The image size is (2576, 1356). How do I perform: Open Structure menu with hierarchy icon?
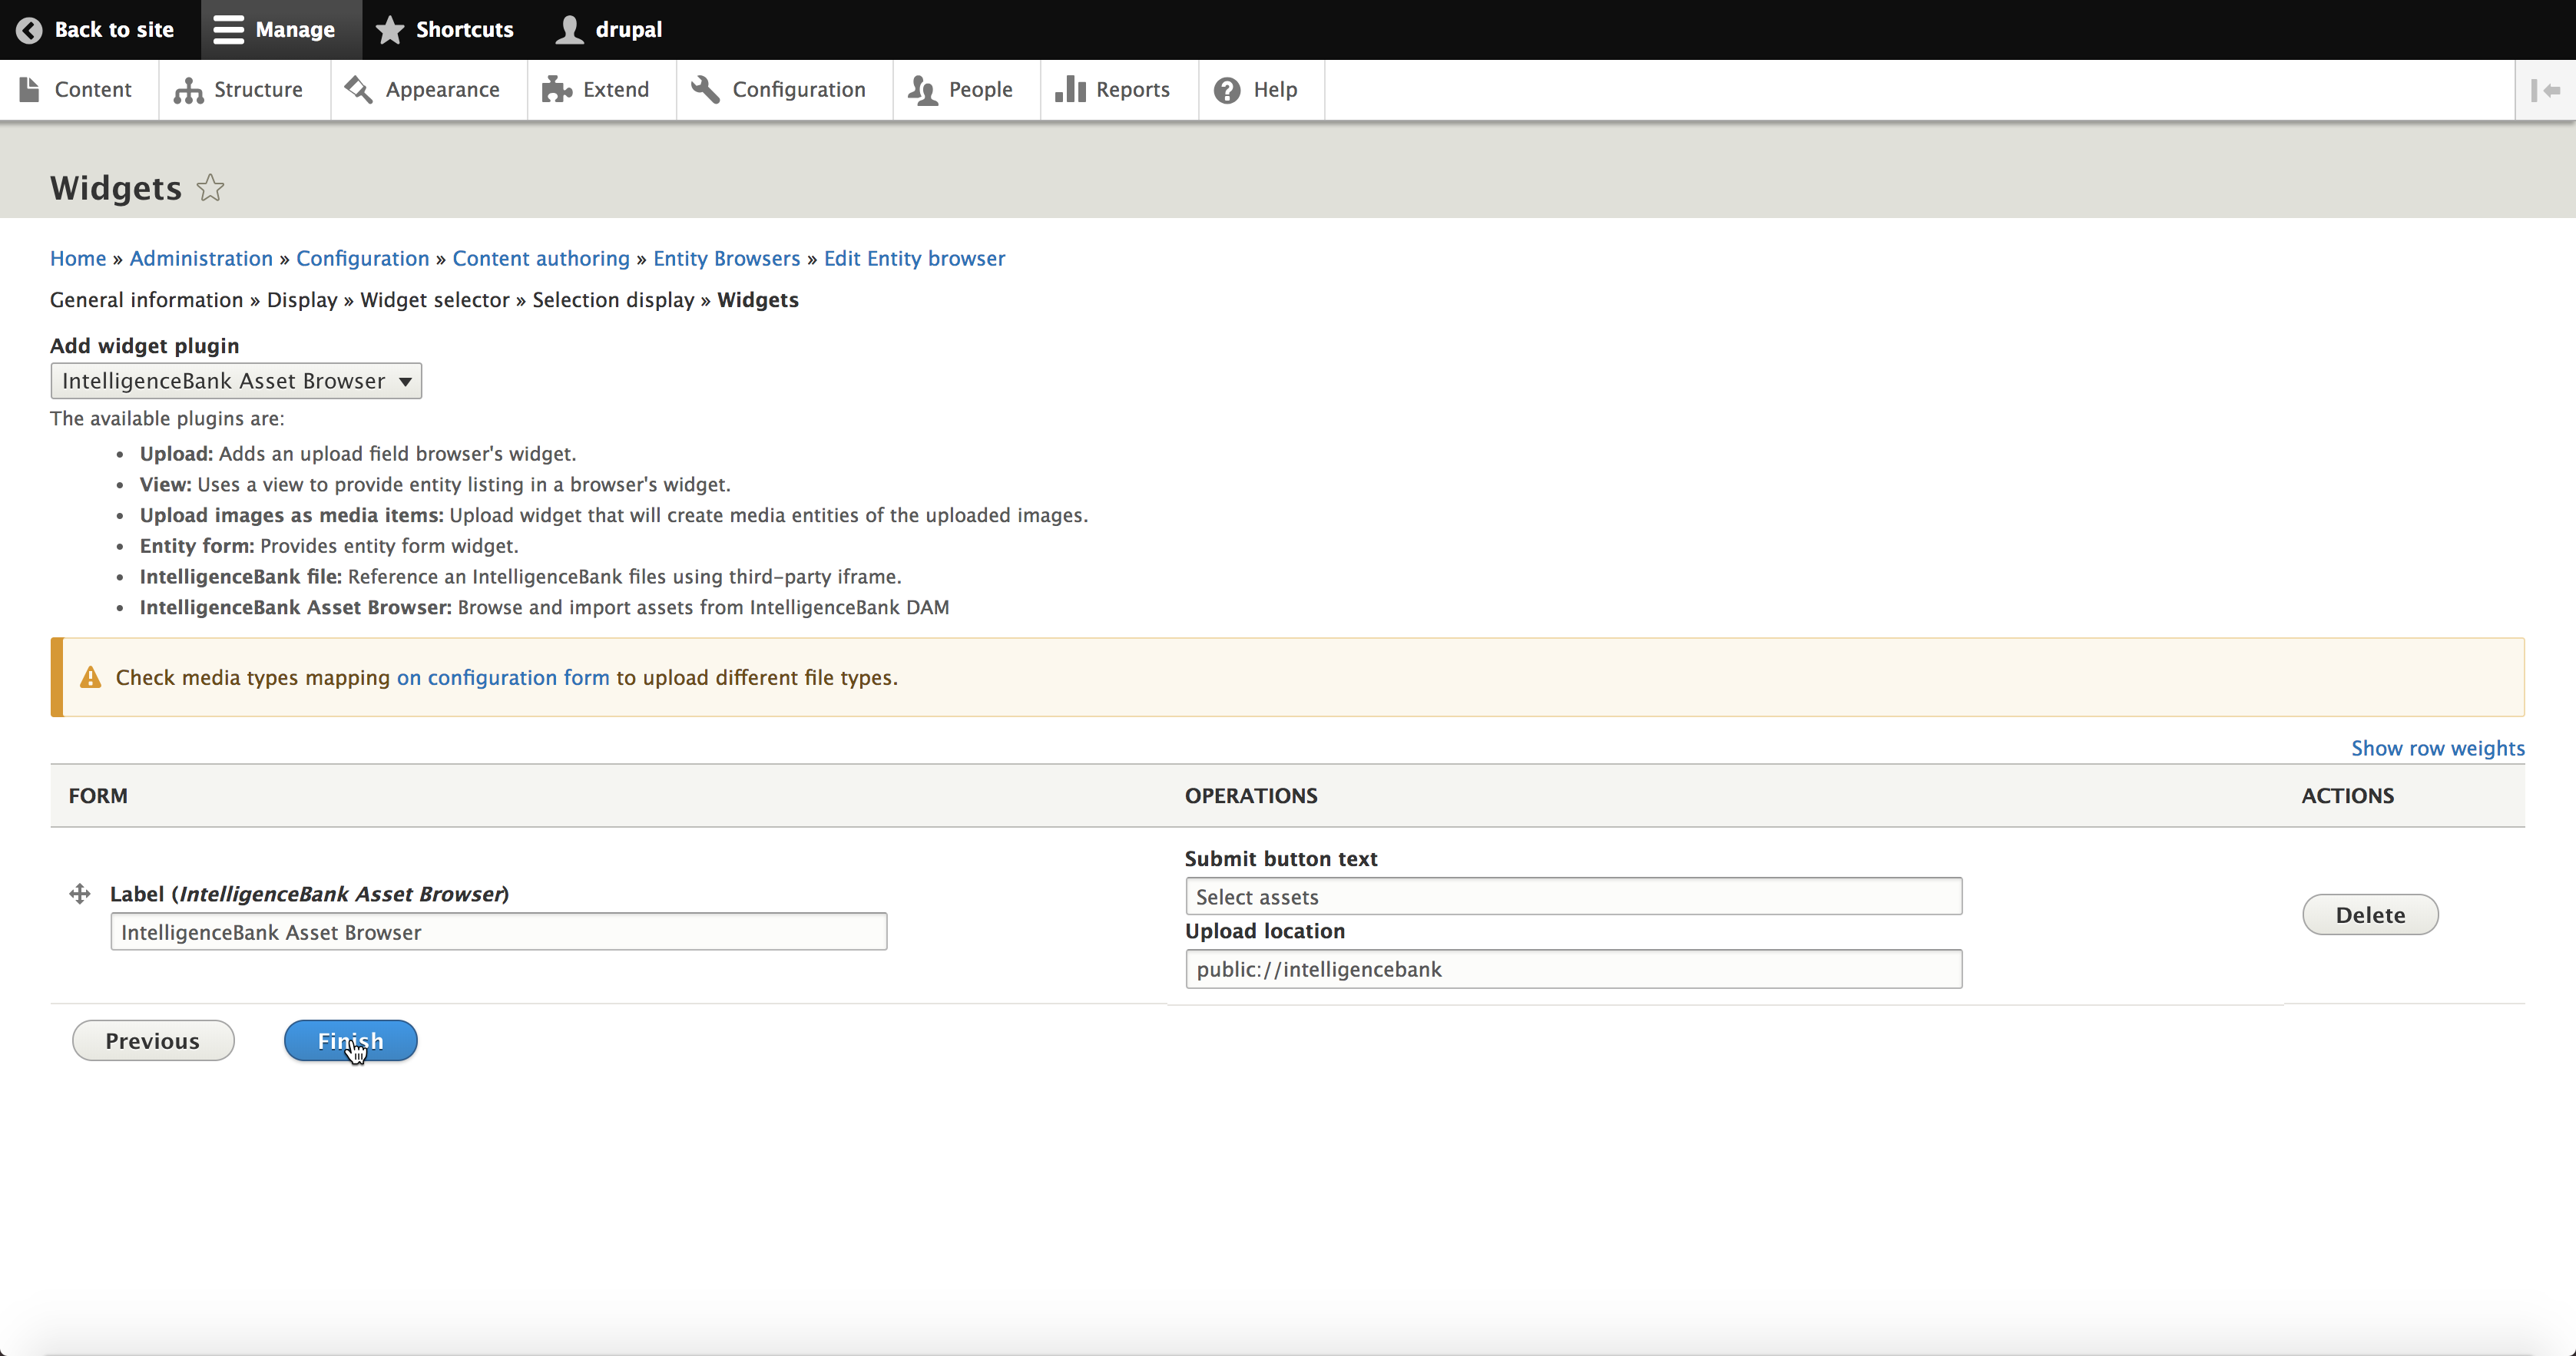tap(238, 90)
